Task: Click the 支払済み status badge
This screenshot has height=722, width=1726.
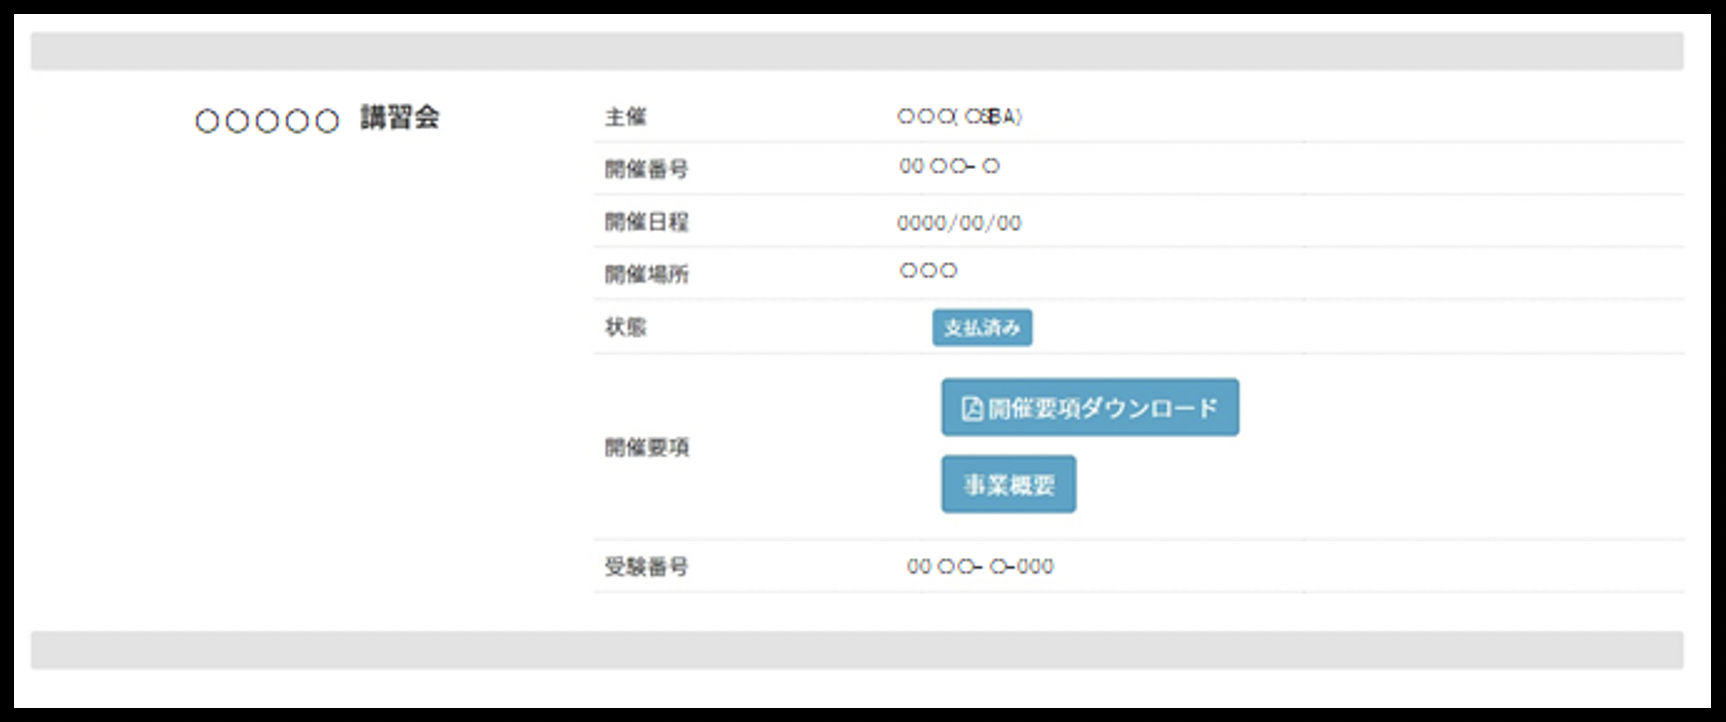Action: (x=981, y=328)
